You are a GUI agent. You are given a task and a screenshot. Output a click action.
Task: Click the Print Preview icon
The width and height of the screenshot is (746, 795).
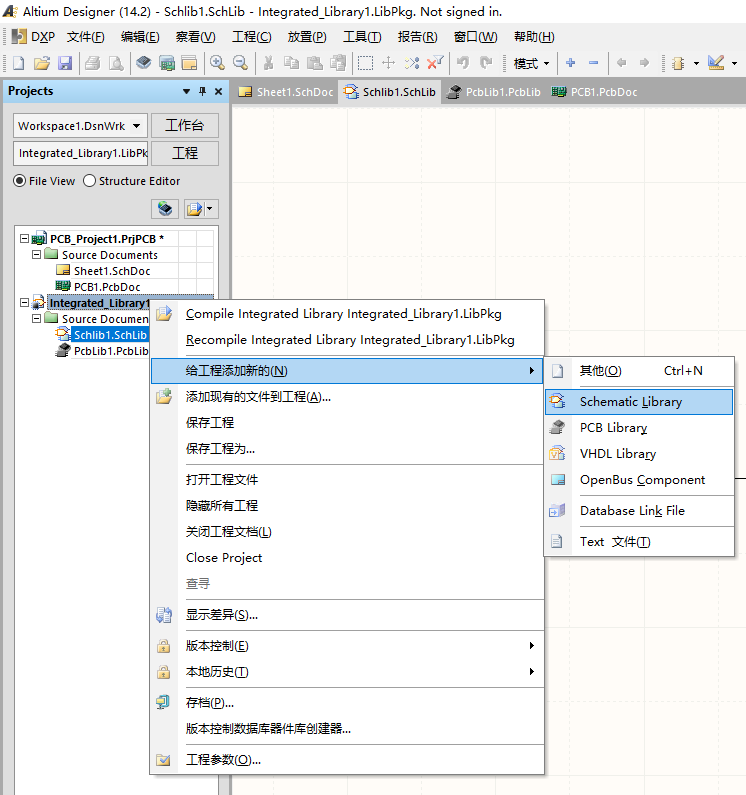[116, 63]
